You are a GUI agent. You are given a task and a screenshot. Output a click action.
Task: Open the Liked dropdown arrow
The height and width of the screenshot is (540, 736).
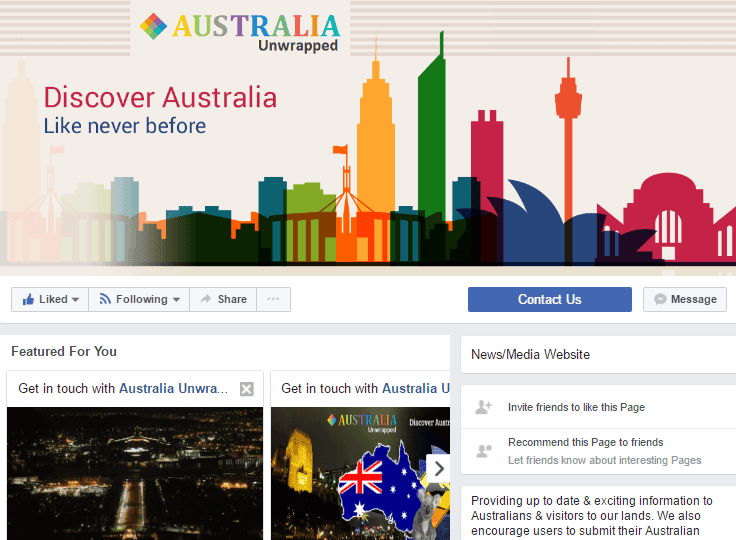(76, 300)
